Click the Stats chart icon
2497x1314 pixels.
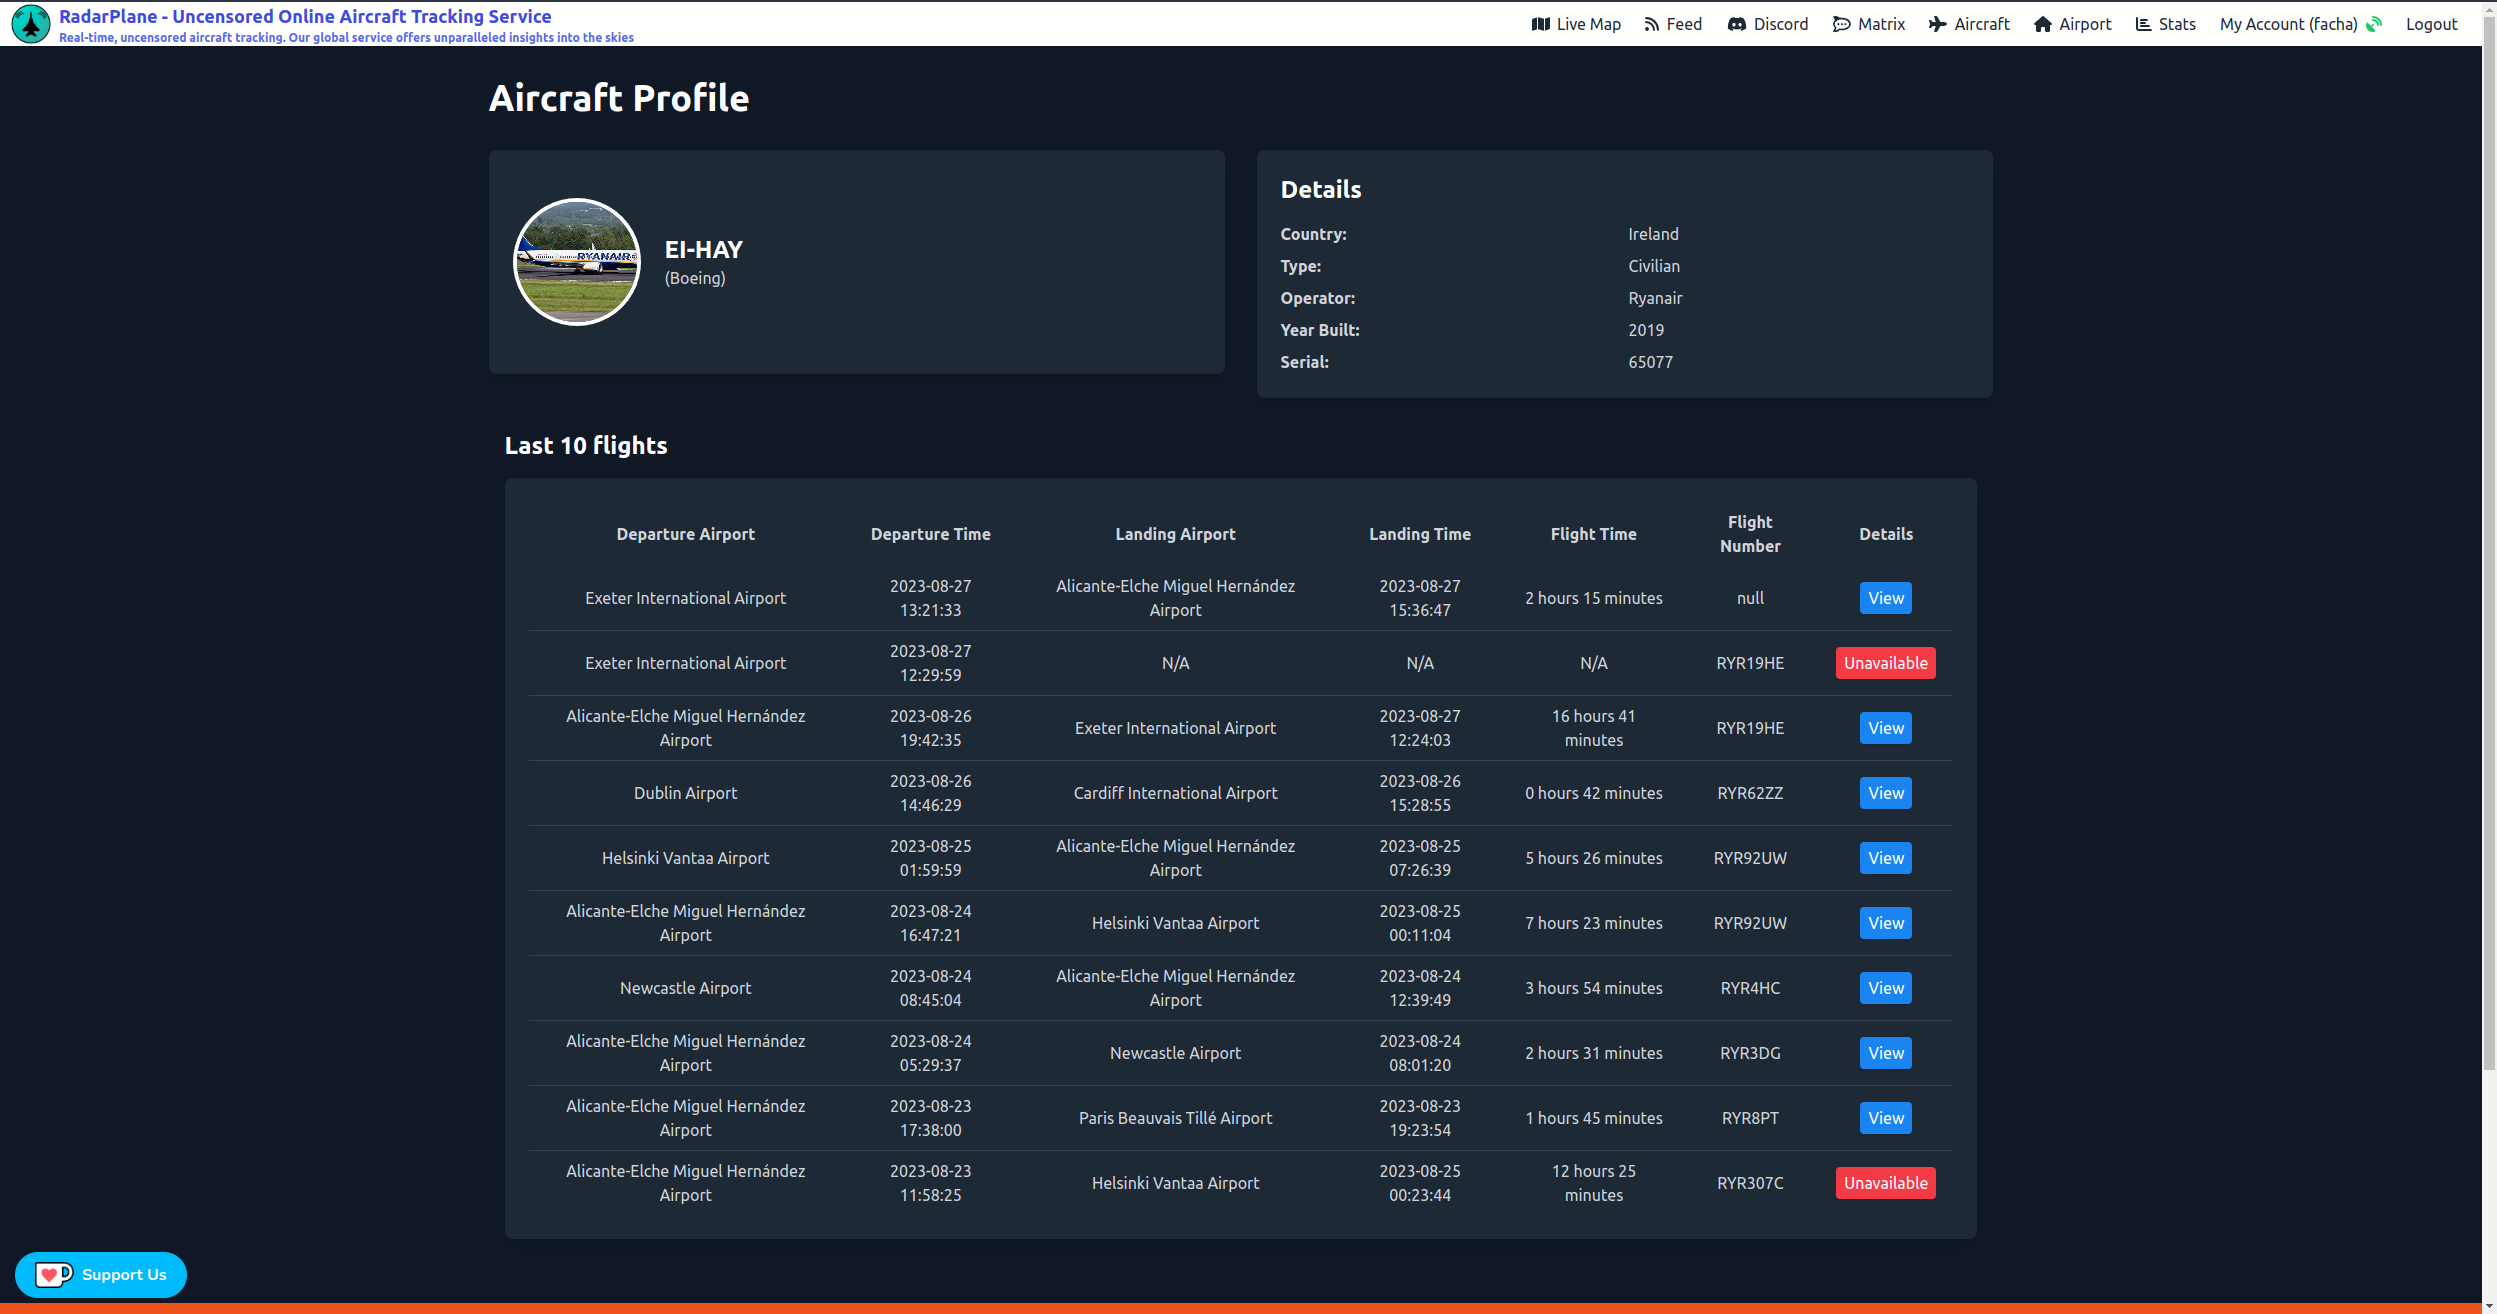[2143, 24]
